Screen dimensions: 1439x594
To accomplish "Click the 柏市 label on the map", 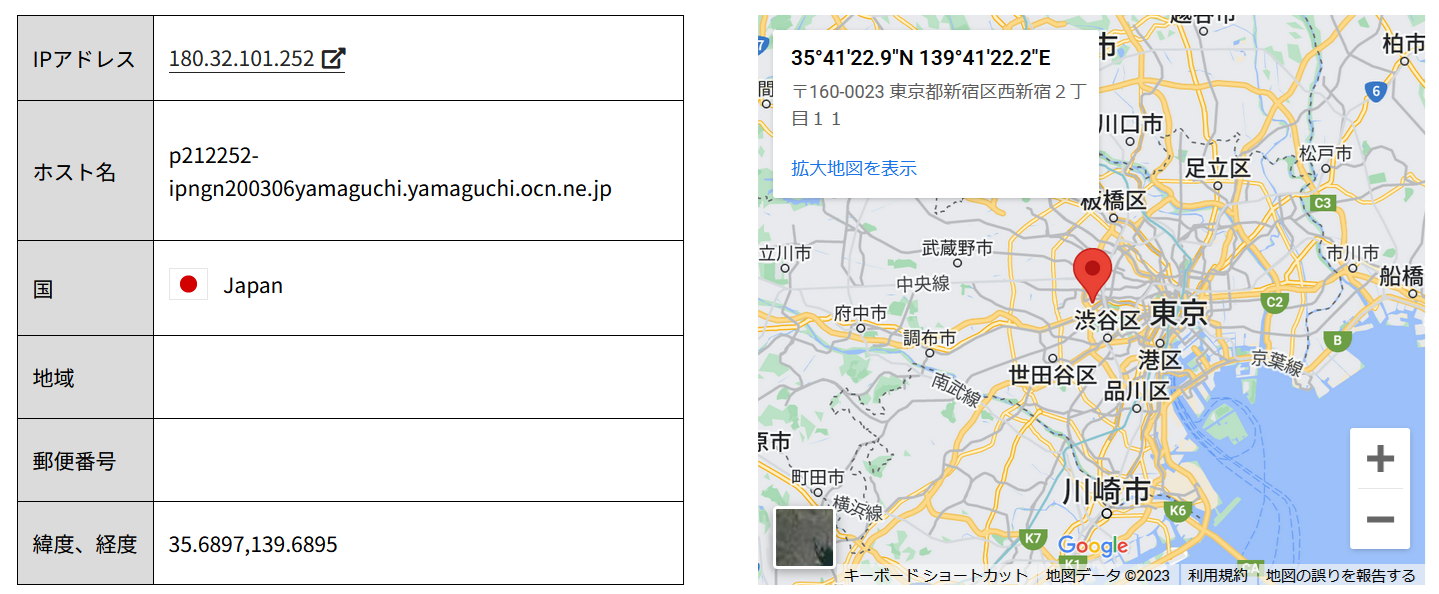I will (1403, 44).
